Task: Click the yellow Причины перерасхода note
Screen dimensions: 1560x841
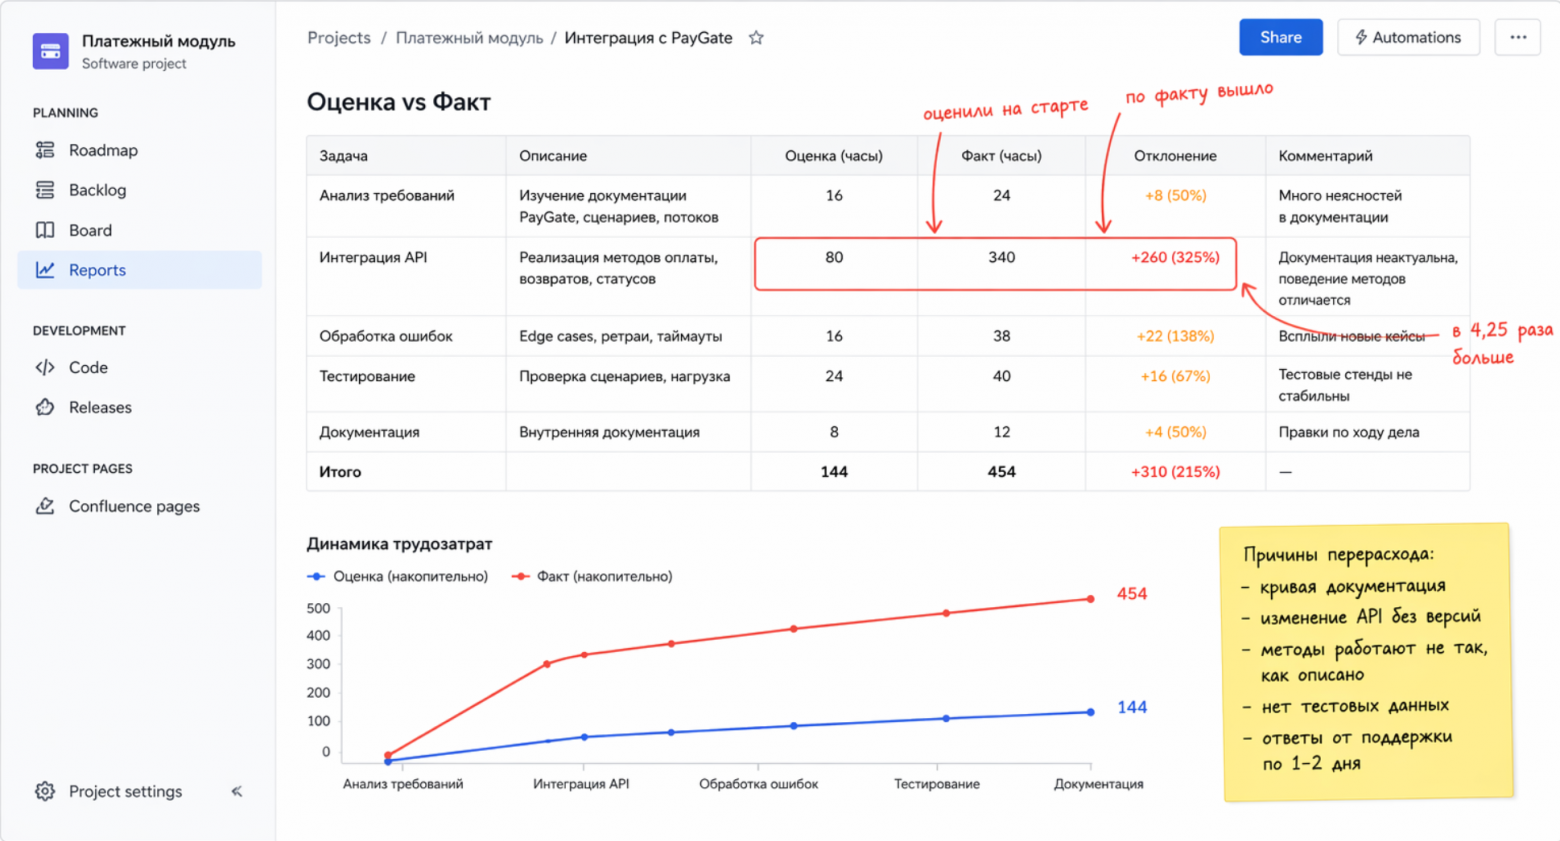Action: 1365,660
